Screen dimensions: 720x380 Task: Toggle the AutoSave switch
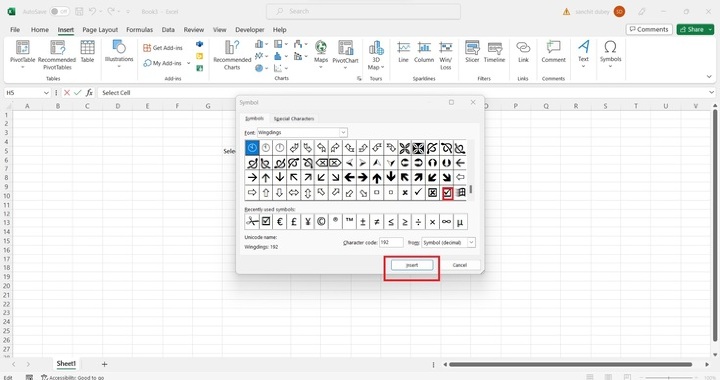(x=59, y=11)
